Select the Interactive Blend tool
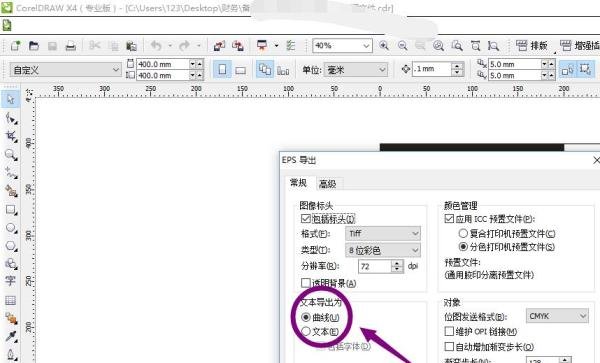The image size is (600, 363). point(11,318)
